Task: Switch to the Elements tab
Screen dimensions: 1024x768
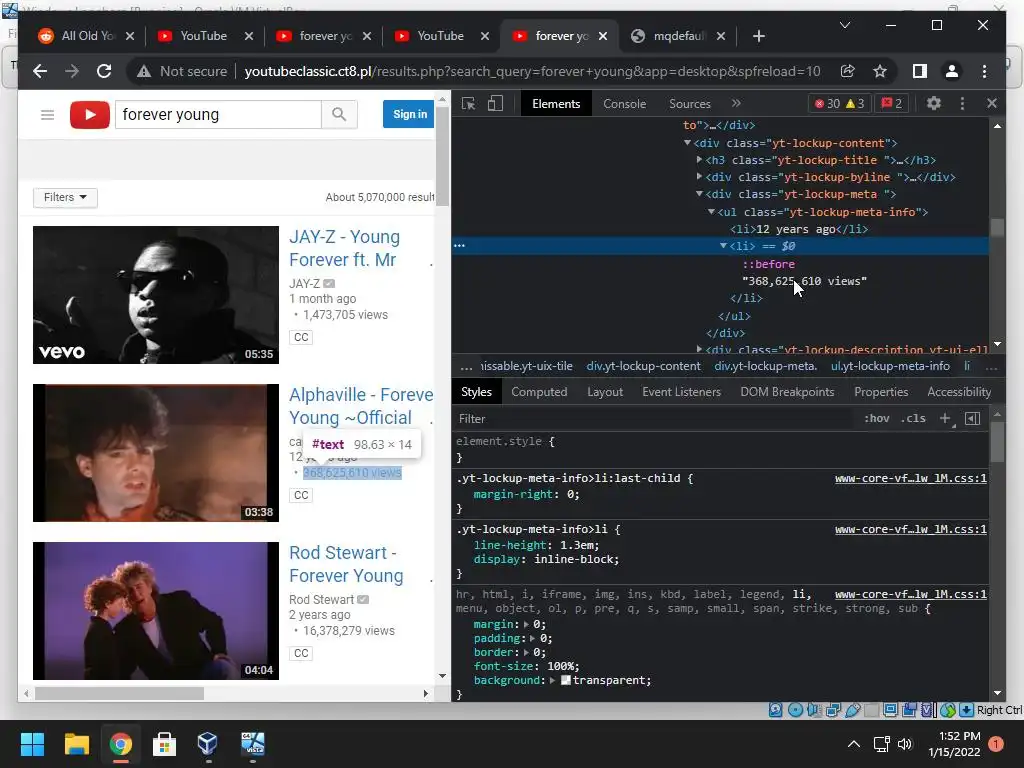Action: (556, 104)
